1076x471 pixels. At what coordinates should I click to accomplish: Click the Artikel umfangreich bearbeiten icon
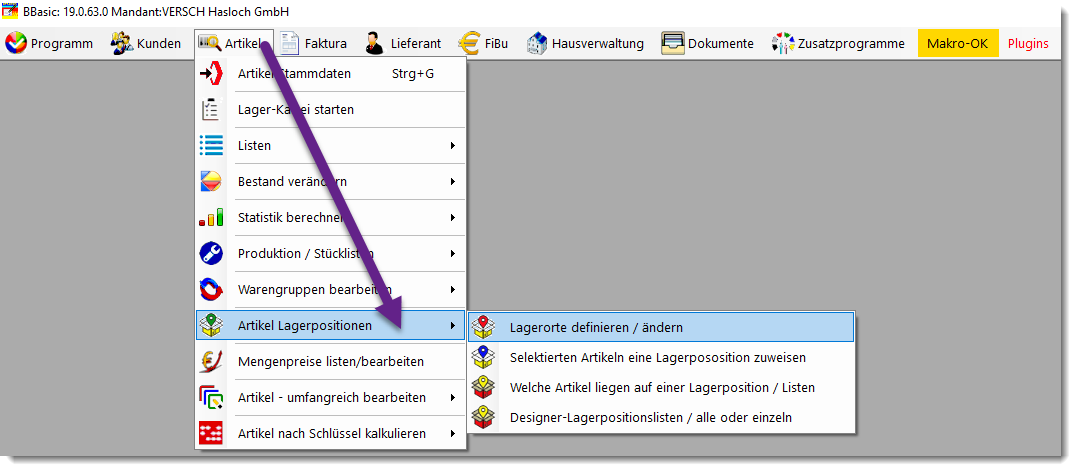[211, 398]
